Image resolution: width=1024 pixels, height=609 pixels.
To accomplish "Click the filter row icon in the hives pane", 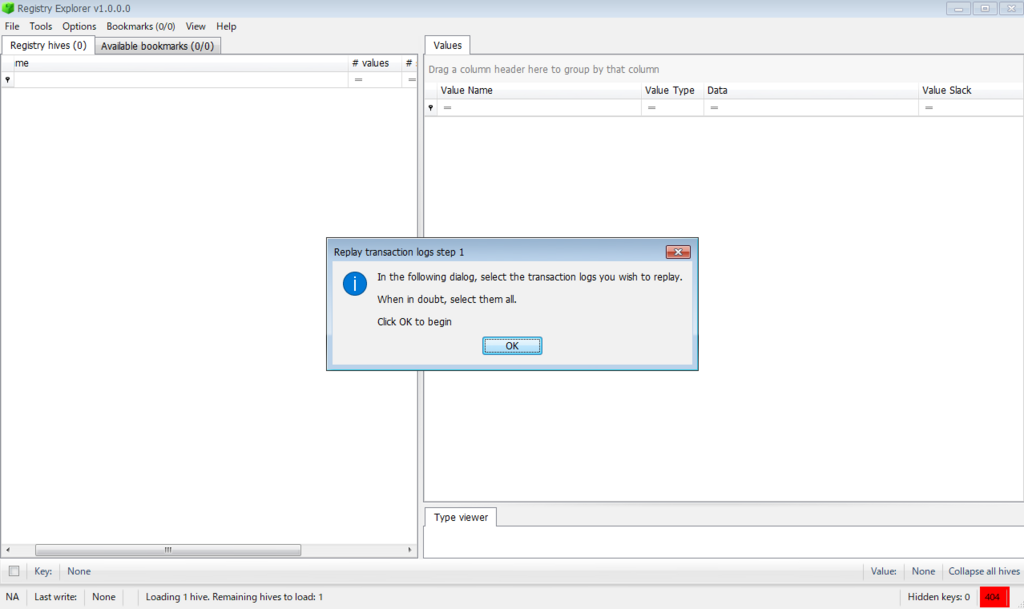I will (x=7, y=80).
